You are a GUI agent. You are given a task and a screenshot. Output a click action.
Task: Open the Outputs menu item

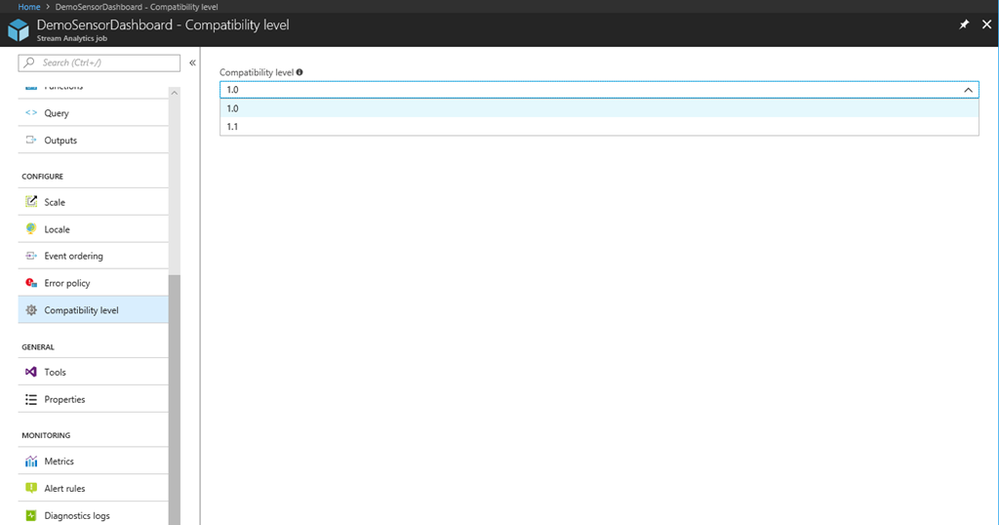click(93, 140)
